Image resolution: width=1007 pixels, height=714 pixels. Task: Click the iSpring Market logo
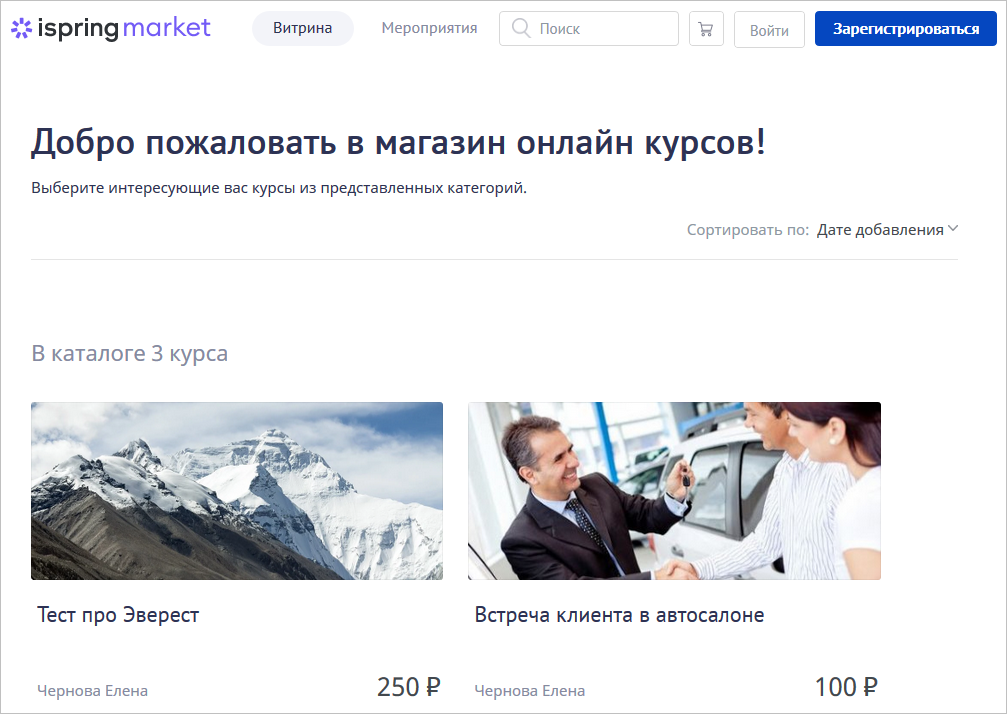tap(111, 28)
